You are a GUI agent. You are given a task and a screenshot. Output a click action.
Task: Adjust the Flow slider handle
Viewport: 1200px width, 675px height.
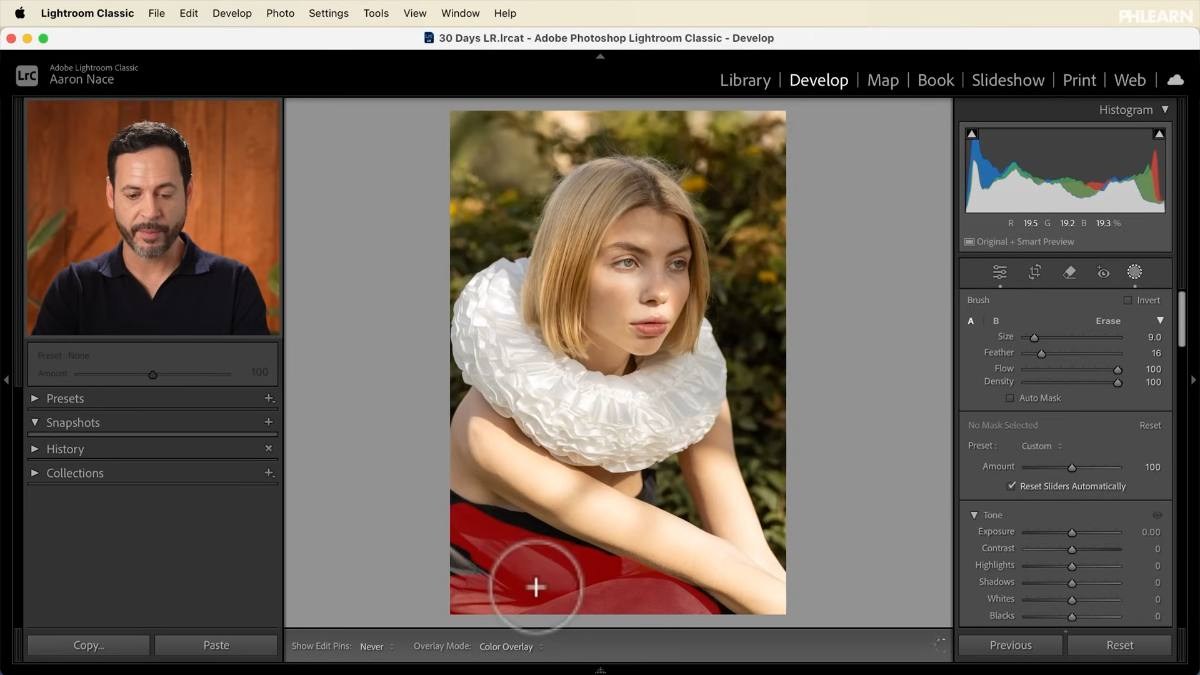(x=1117, y=369)
